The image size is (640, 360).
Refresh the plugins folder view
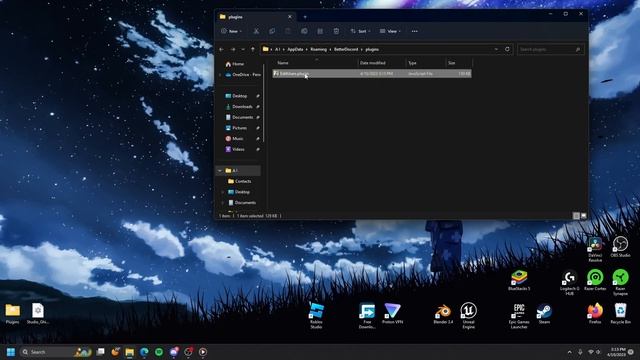coord(507,49)
